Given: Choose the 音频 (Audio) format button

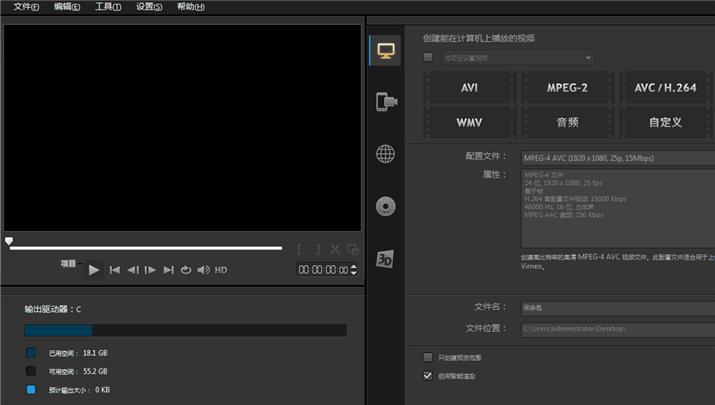Looking at the screenshot, I should 567,122.
